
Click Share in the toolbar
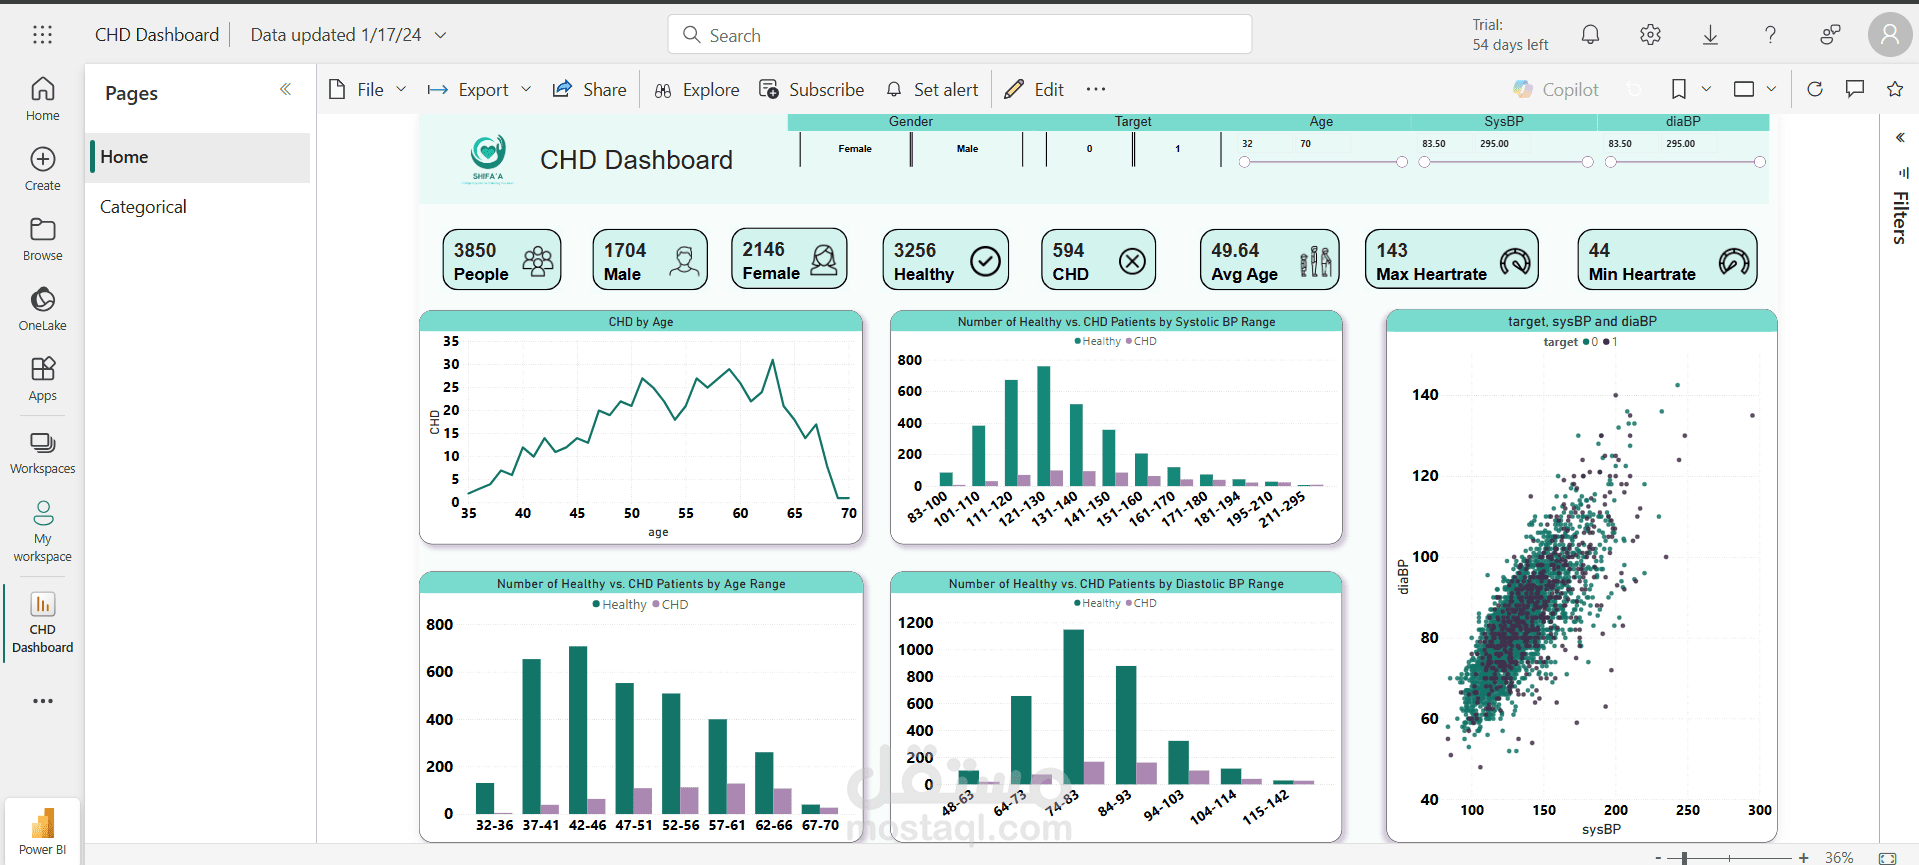[590, 89]
